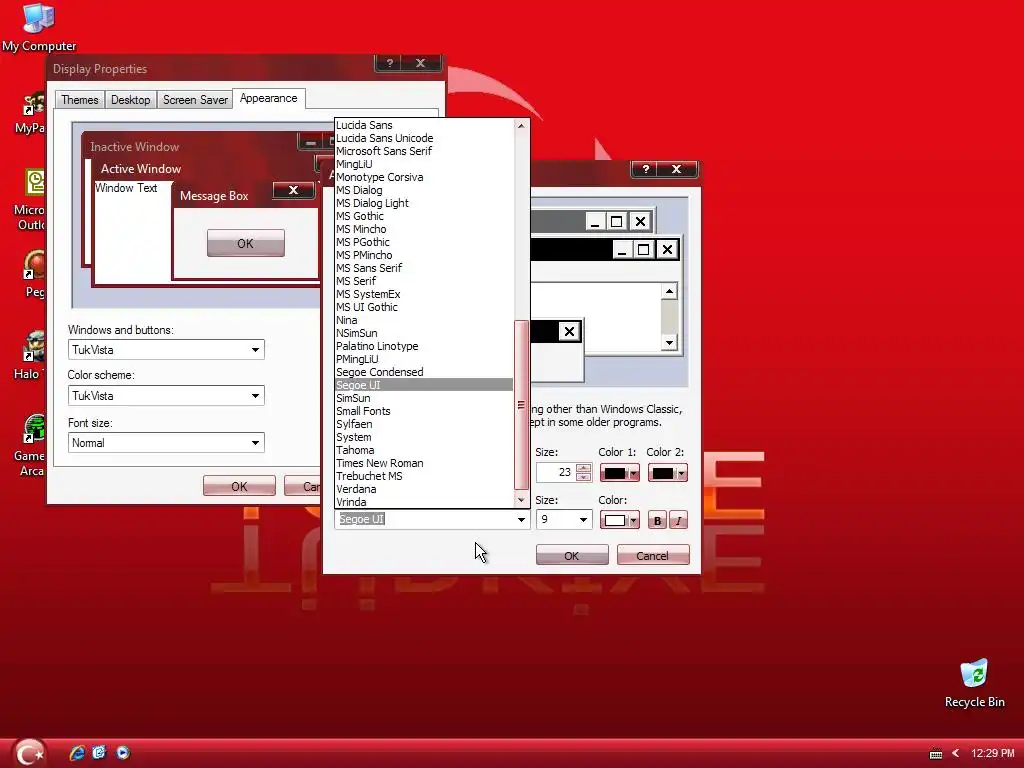Click Cancel in Advanced Appearance dialog
The height and width of the screenshot is (768, 1024).
pyautogui.click(x=652, y=556)
